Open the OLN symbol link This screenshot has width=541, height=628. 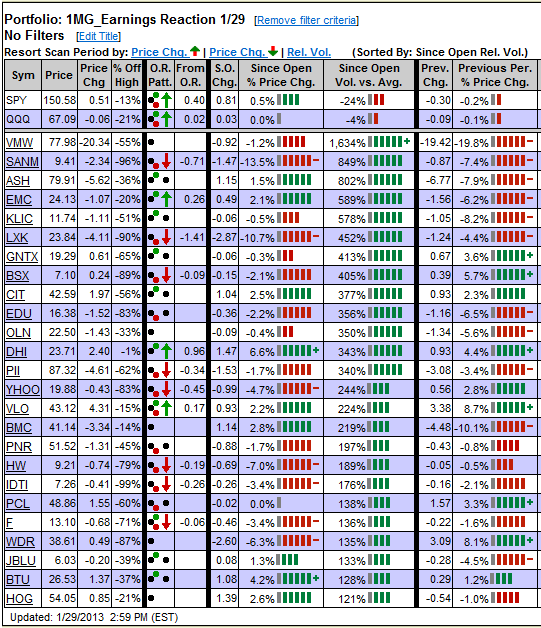coord(18,333)
